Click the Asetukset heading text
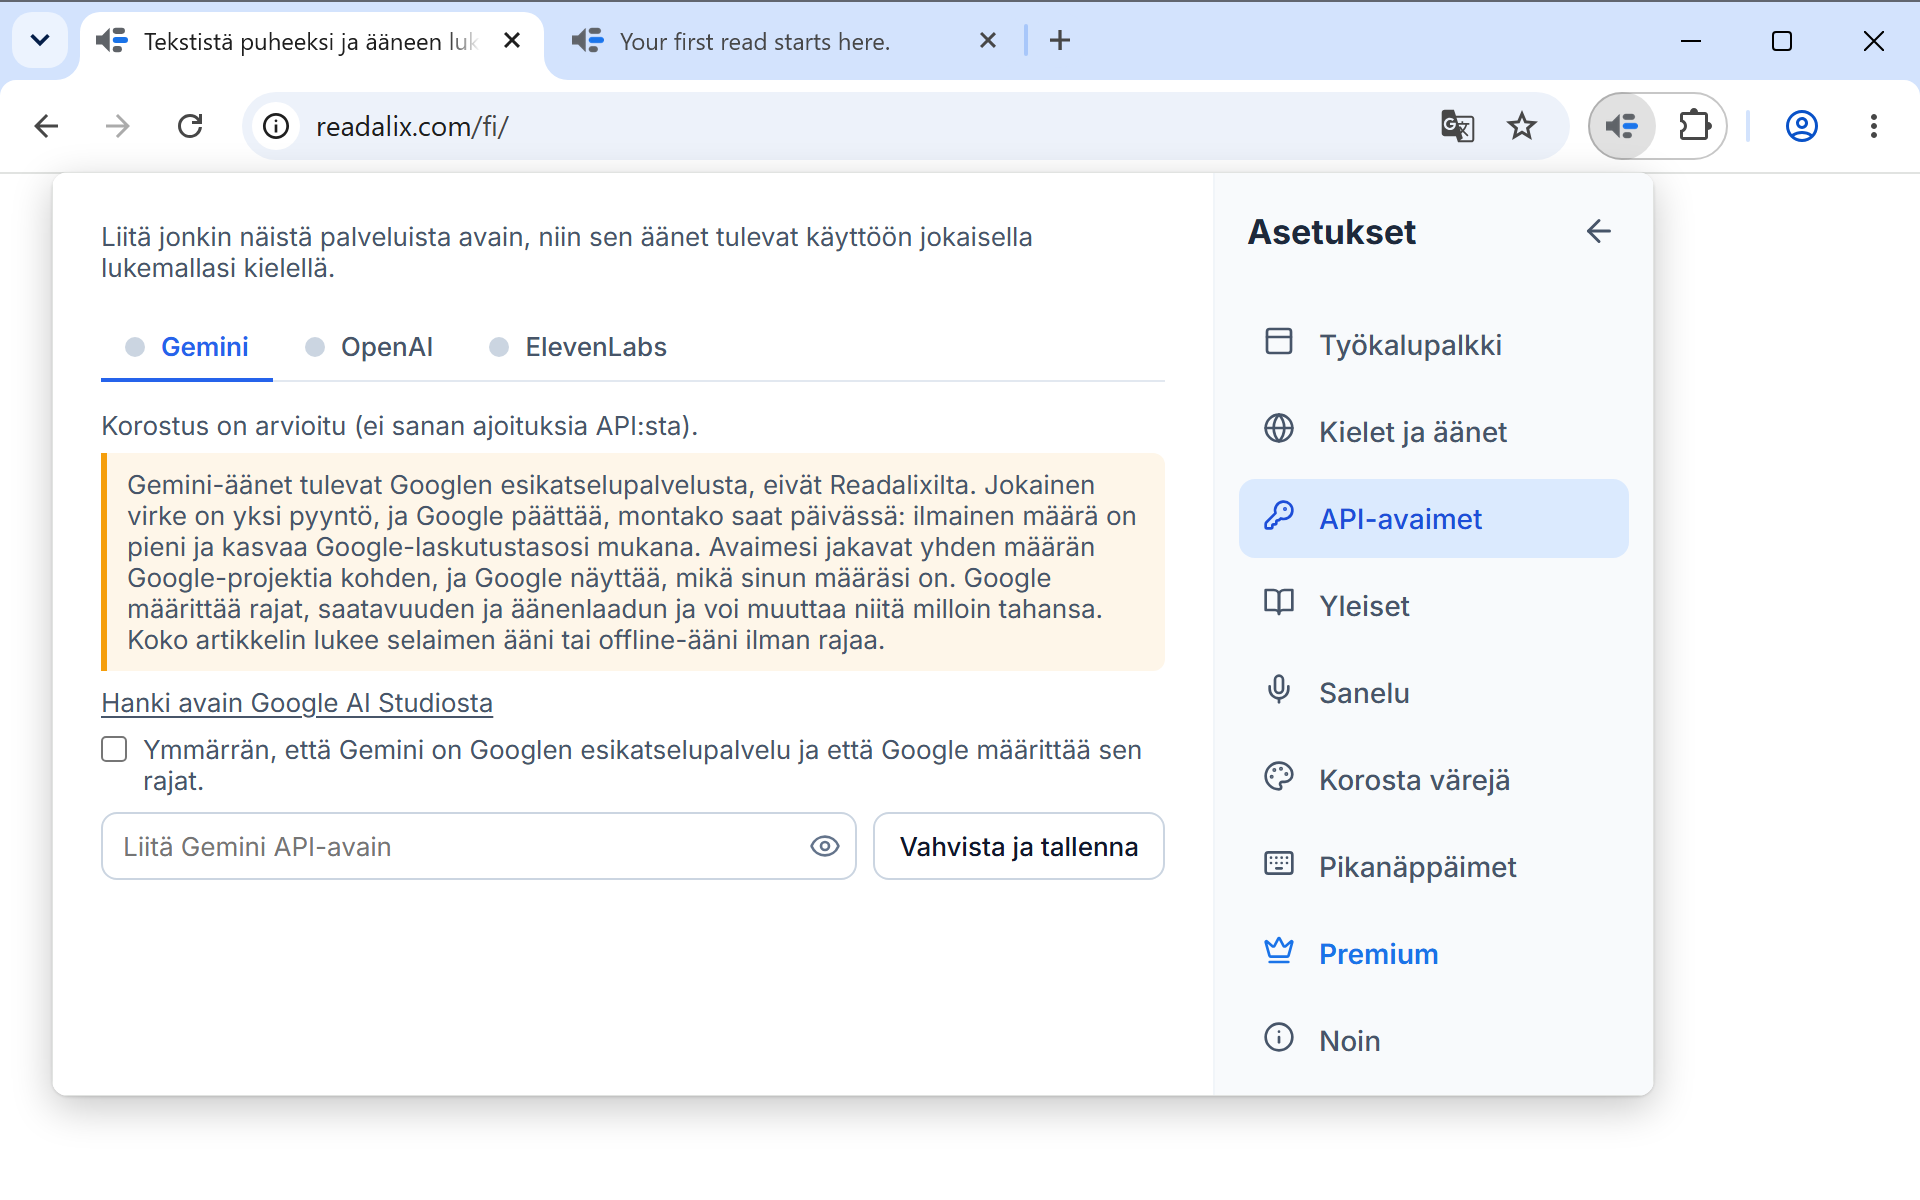 coord(1332,232)
